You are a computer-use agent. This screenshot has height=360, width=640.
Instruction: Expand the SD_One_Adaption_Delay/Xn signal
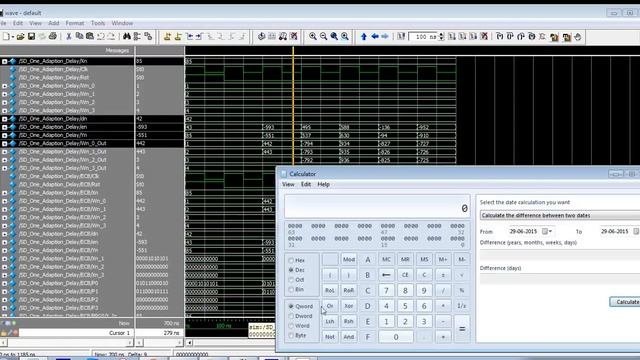[4, 61]
